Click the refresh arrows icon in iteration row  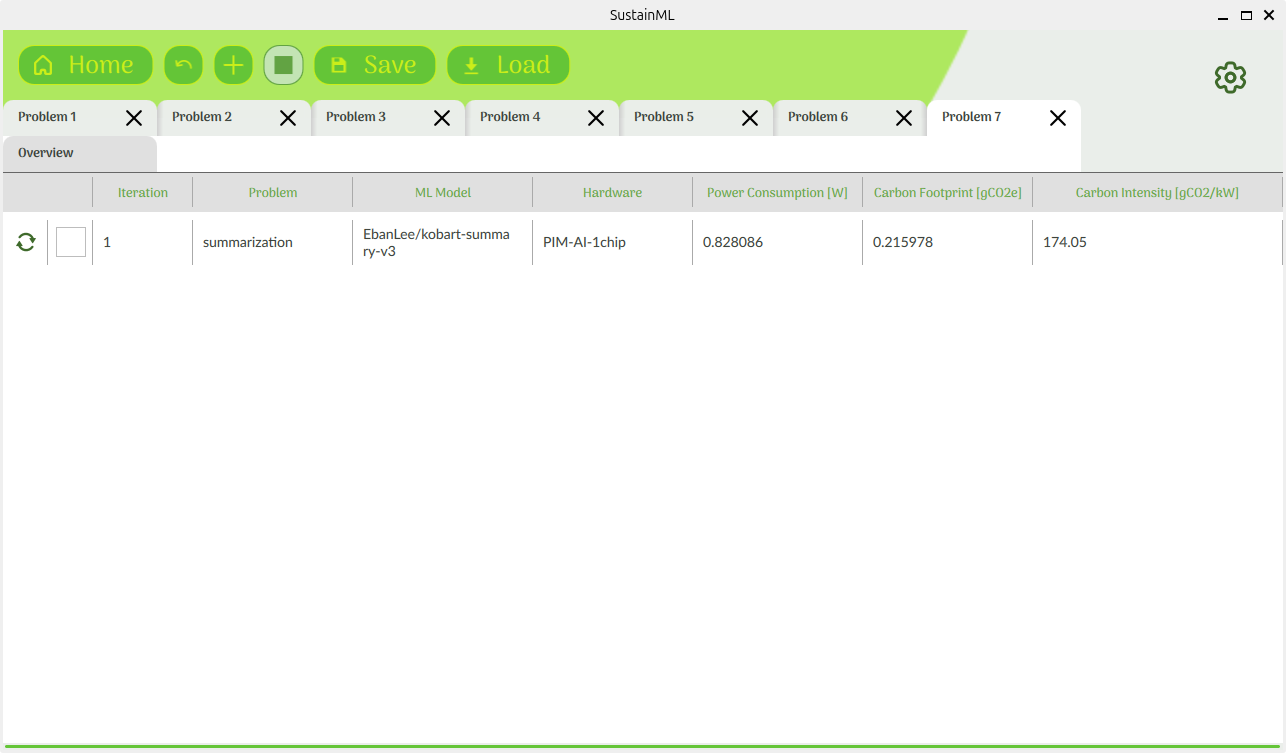[x=26, y=242]
